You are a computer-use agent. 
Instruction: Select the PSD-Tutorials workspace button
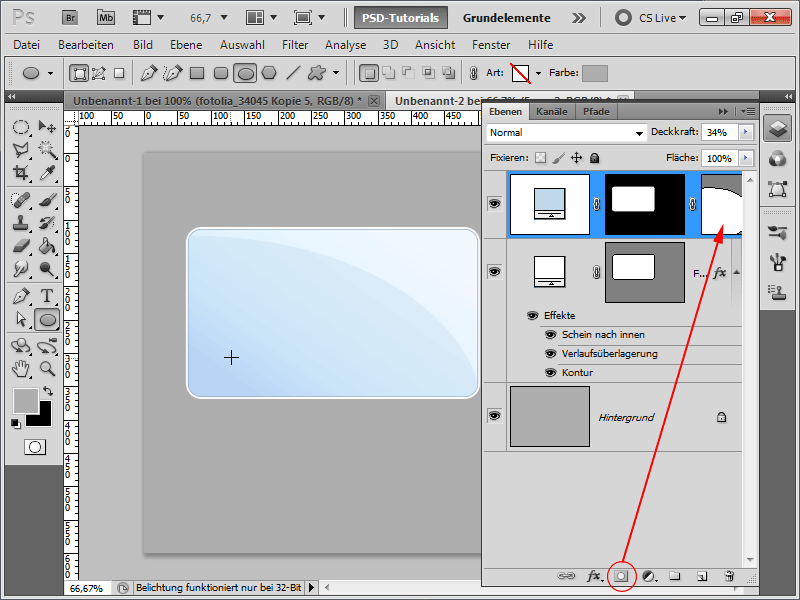pos(401,18)
